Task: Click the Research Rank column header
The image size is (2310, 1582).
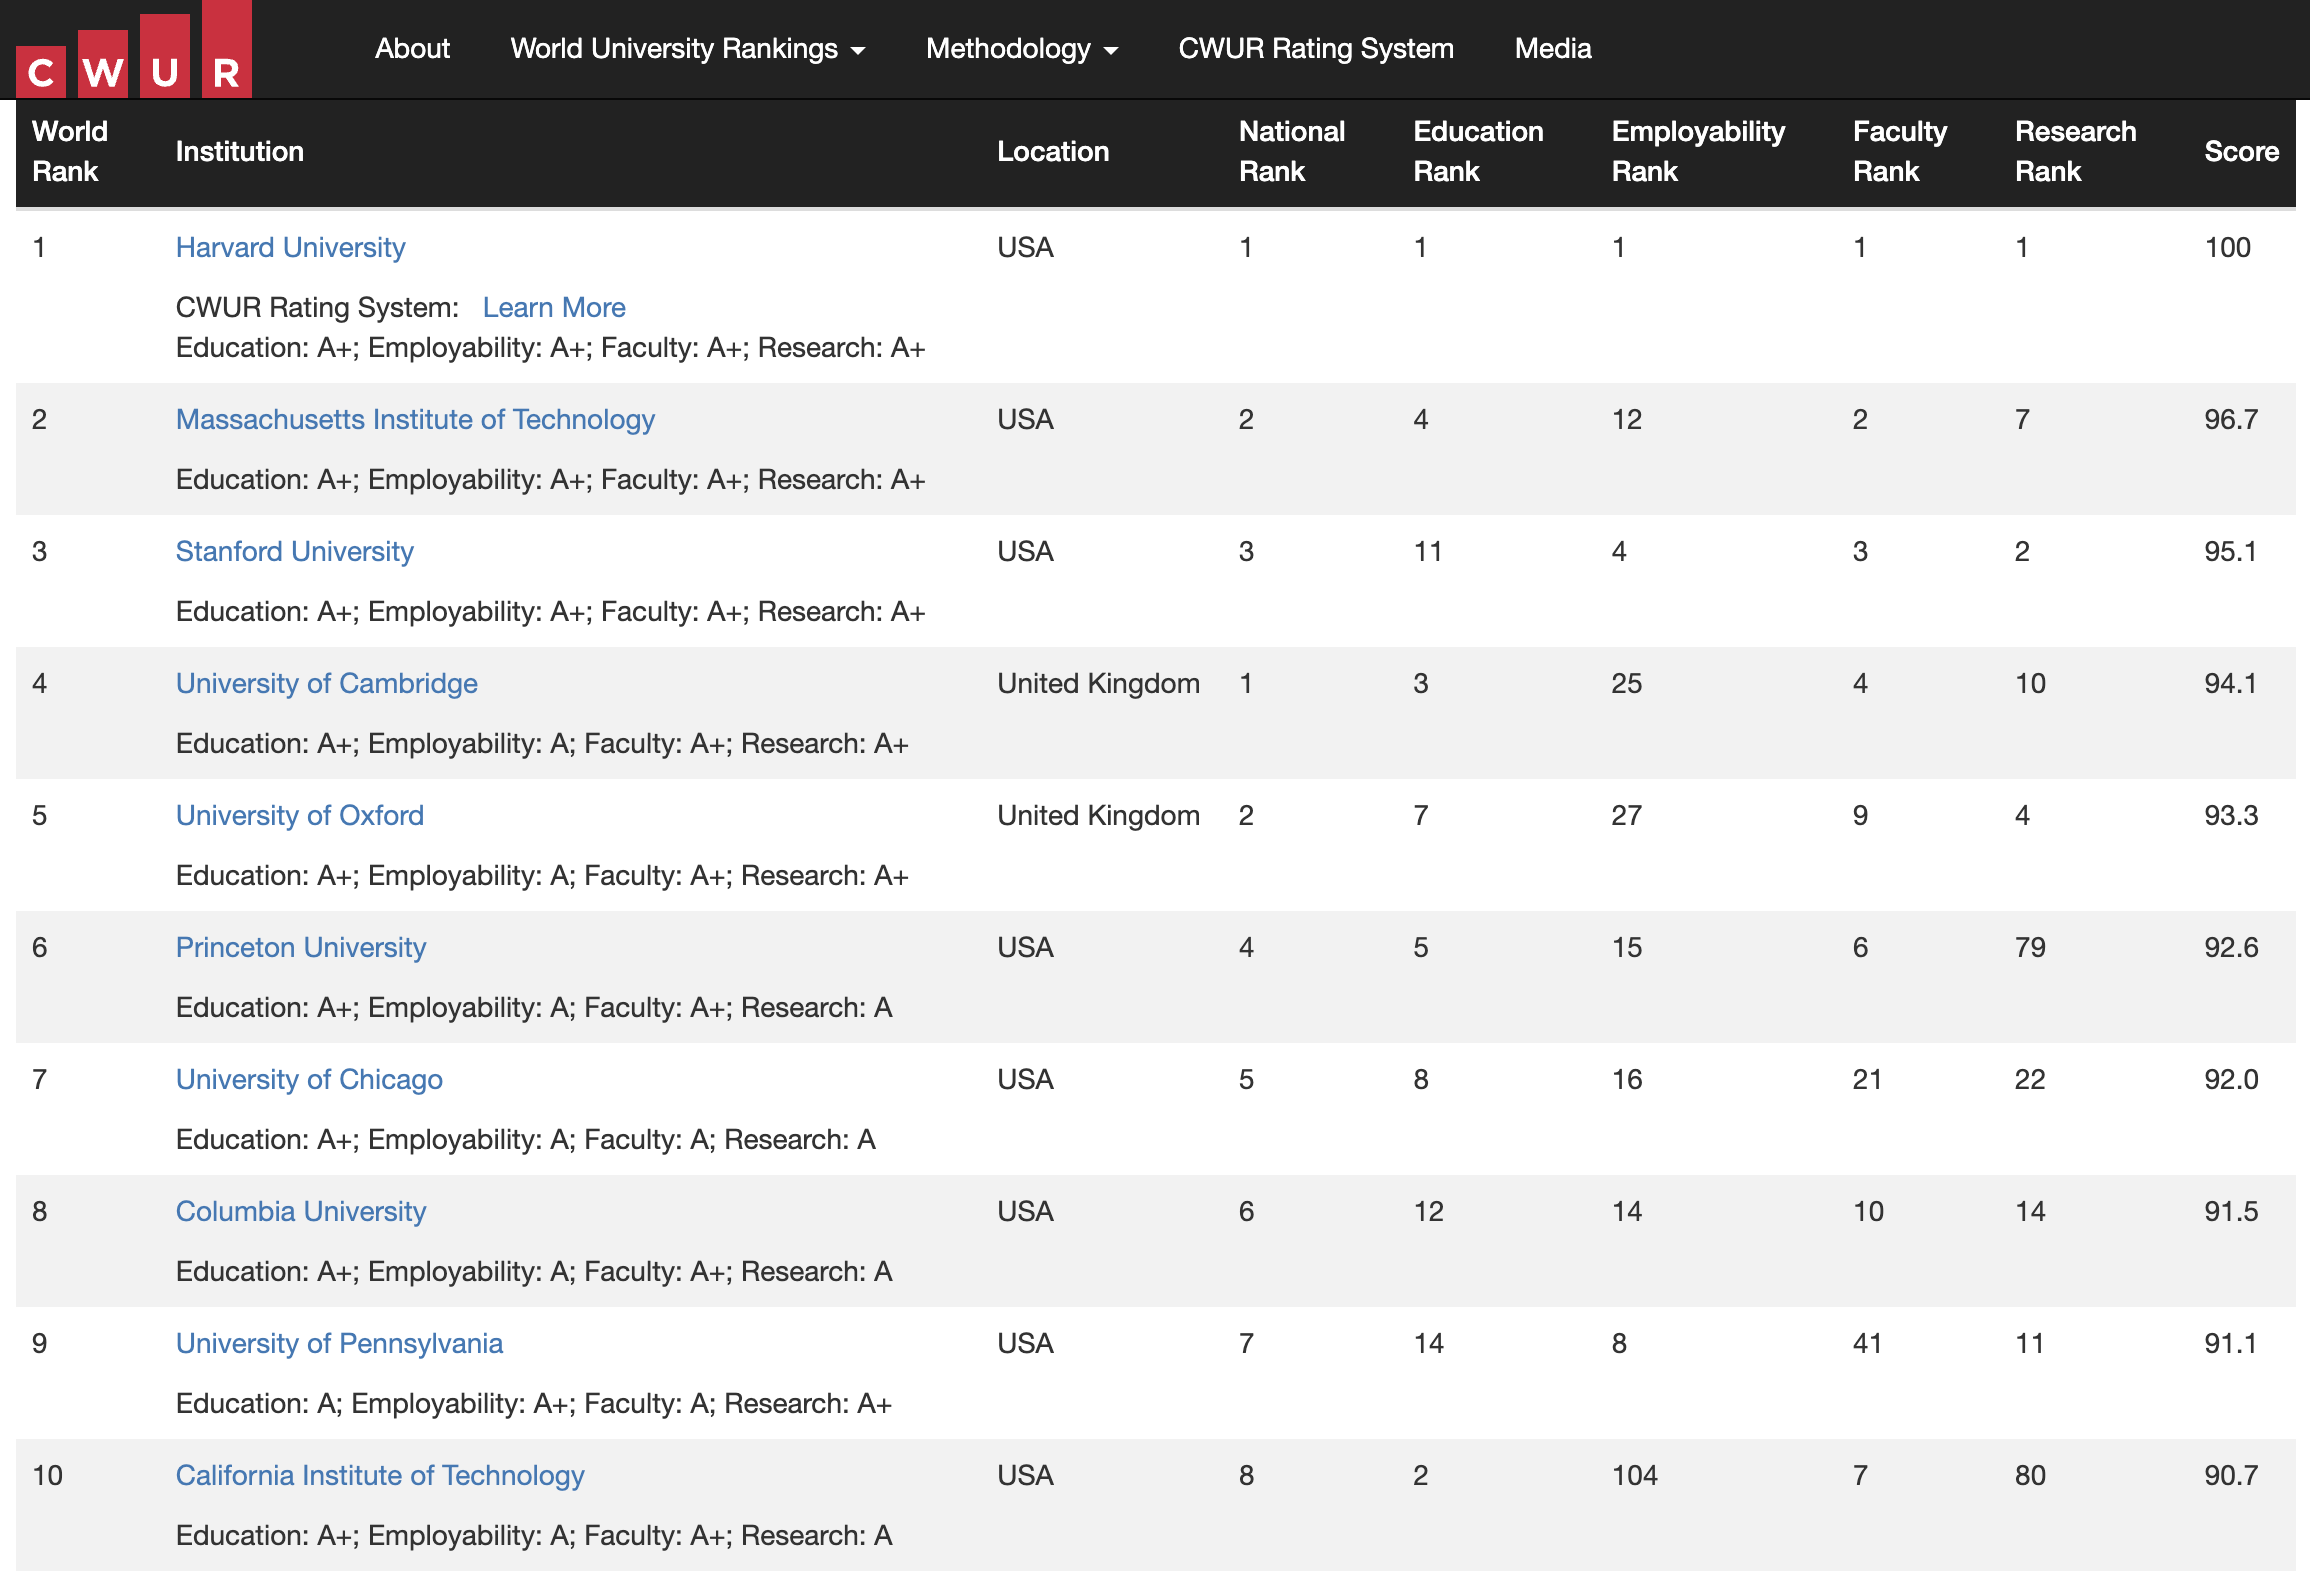Action: pyautogui.click(x=2075, y=151)
